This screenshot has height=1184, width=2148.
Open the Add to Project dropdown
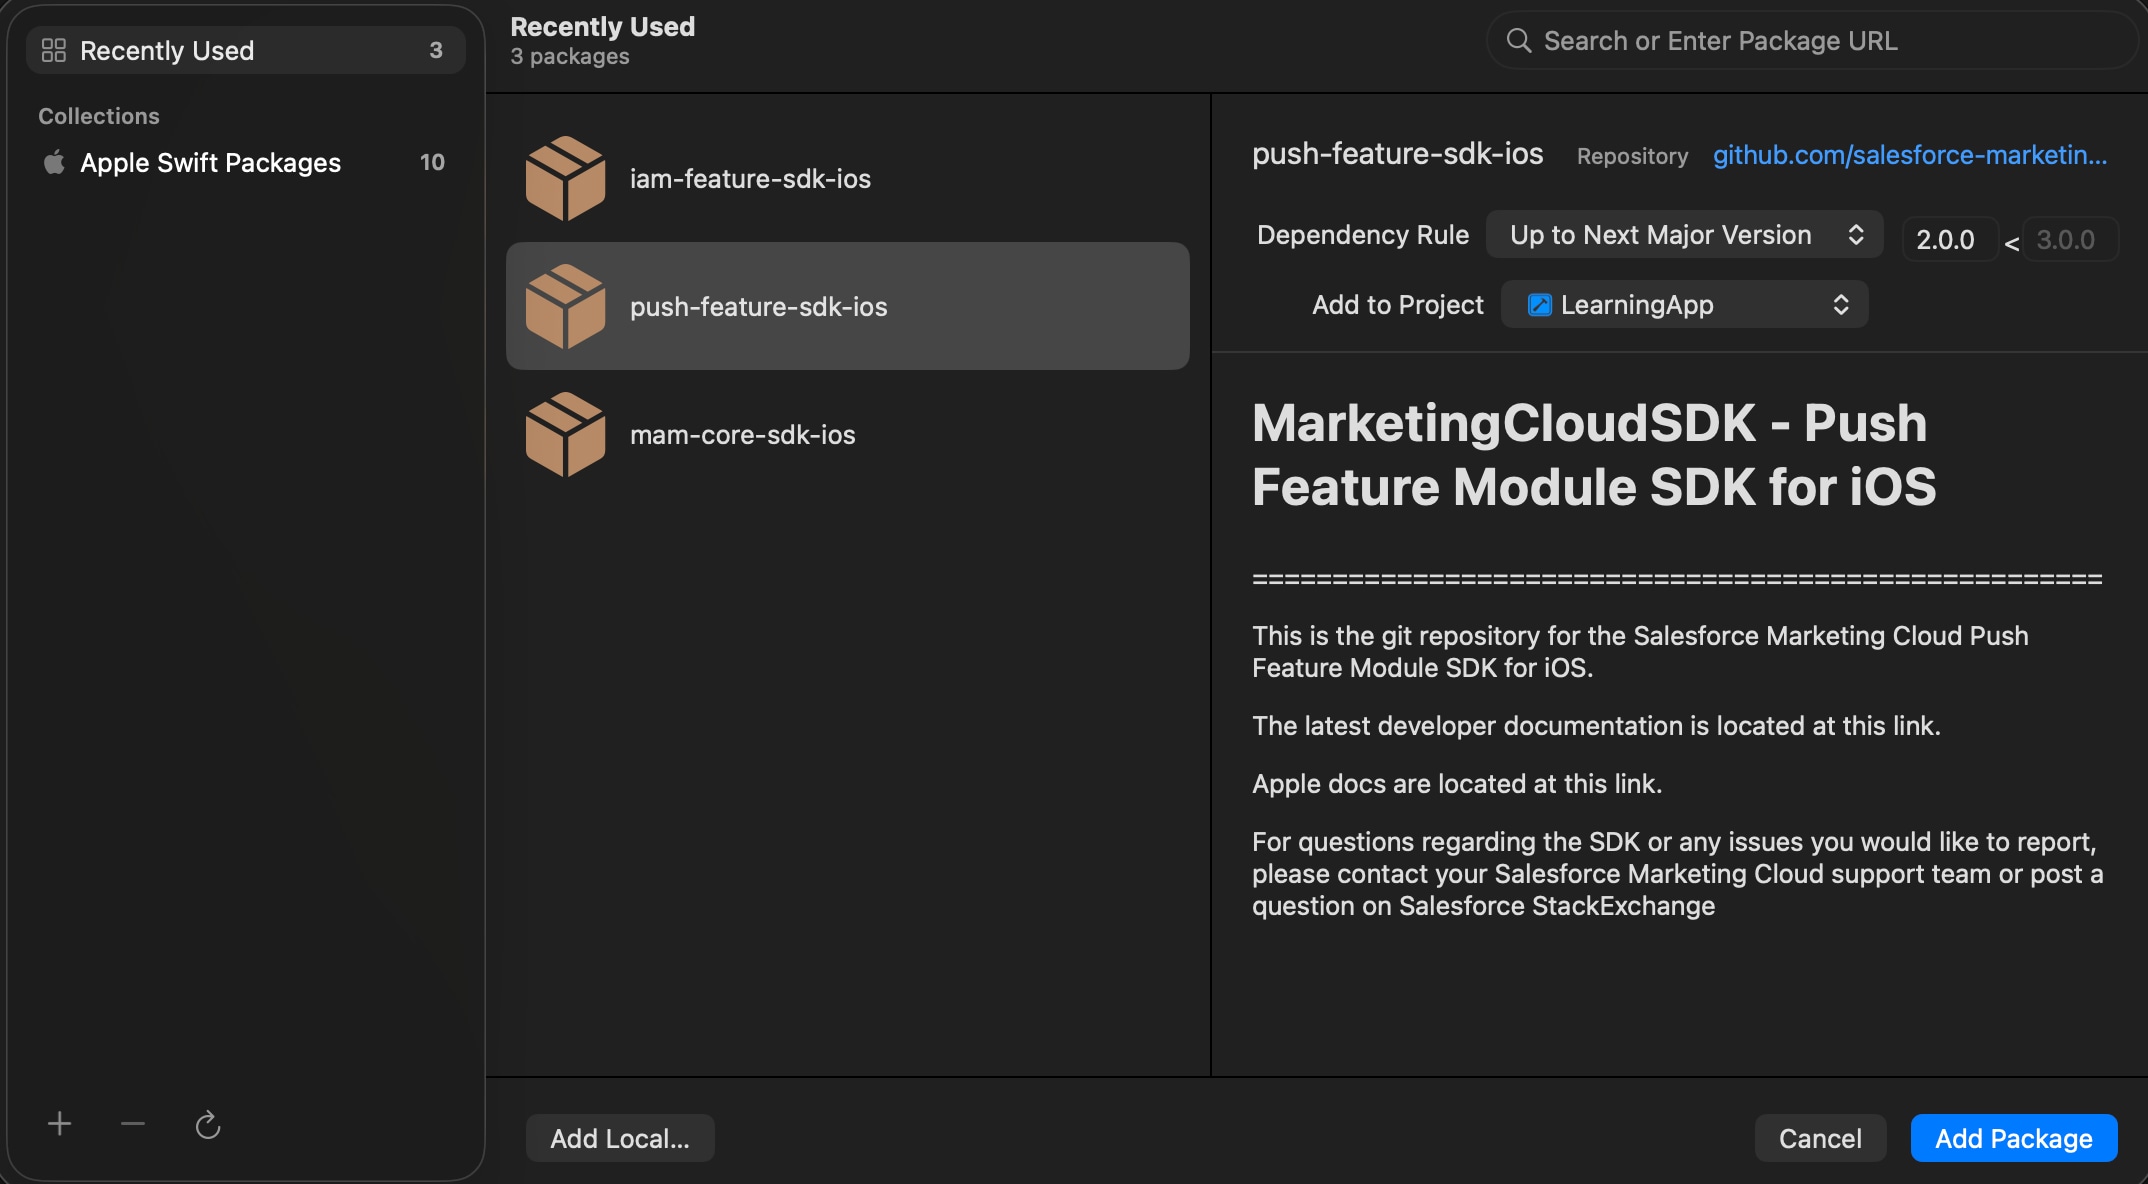[1683, 304]
